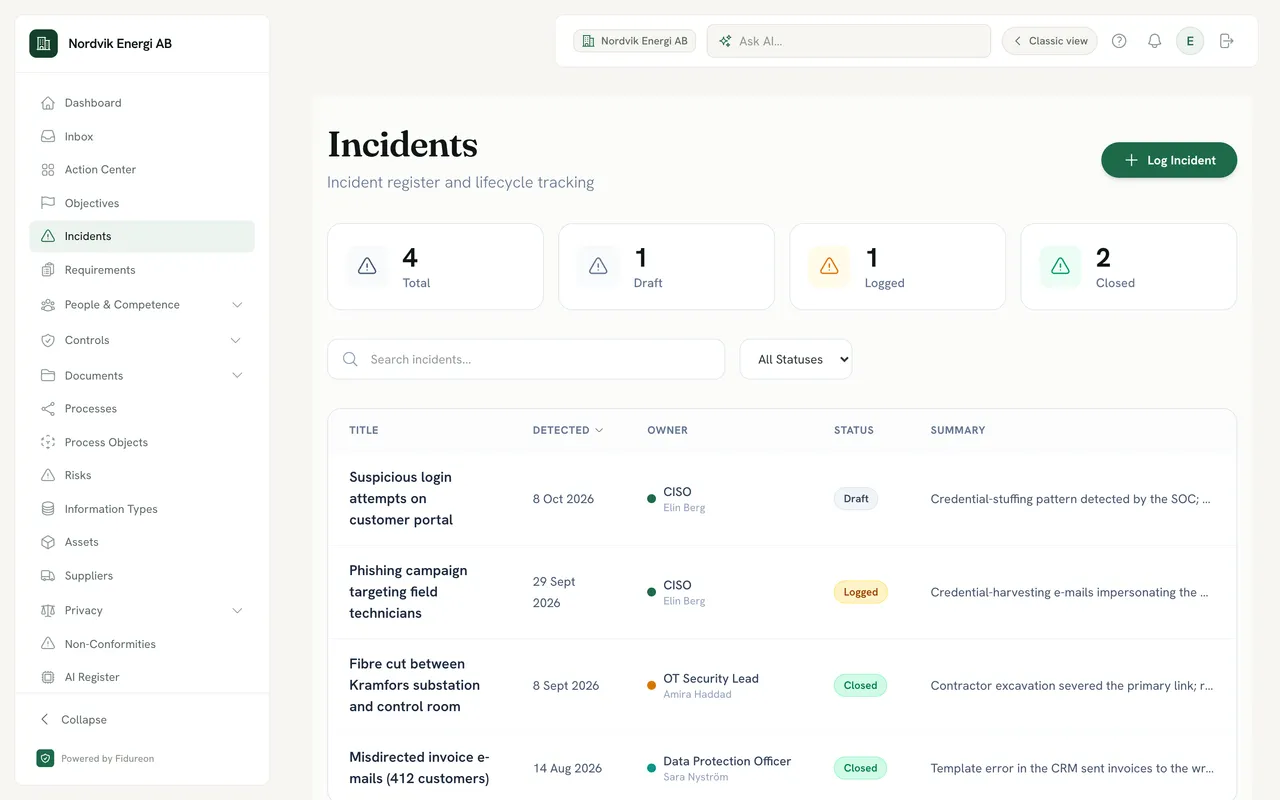Open Misdirected invoice e-mails (412 customers)
The width and height of the screenshot is (1280, 800).
pyautogui.click(x=419, y=768)
